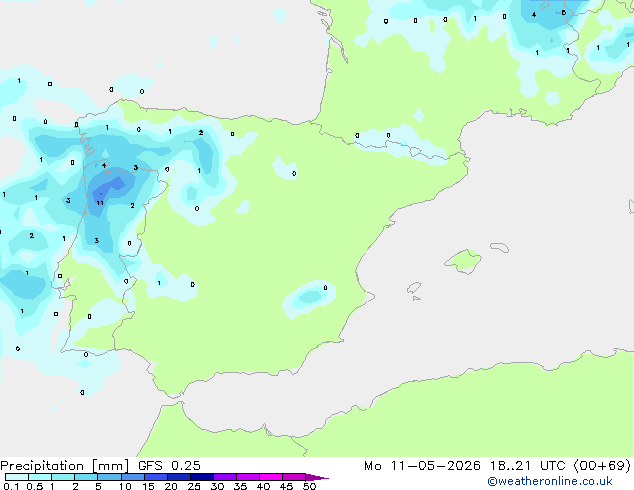Pick the 35–40 mm magenta-purple swatch

coord(248,477)
